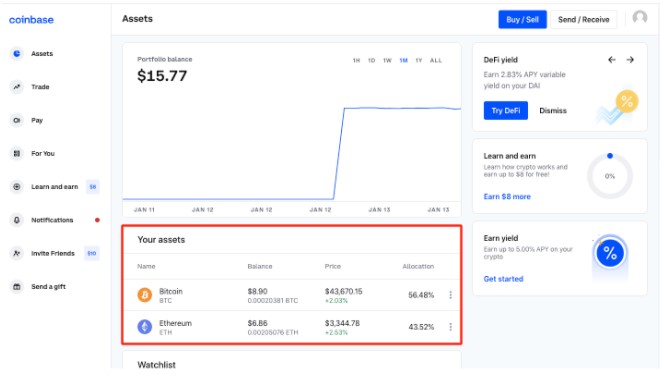The image size is (662, 376).
Task: Open Notifications in the sidebar
Action: pyautogui.click(x=52, y=220)
